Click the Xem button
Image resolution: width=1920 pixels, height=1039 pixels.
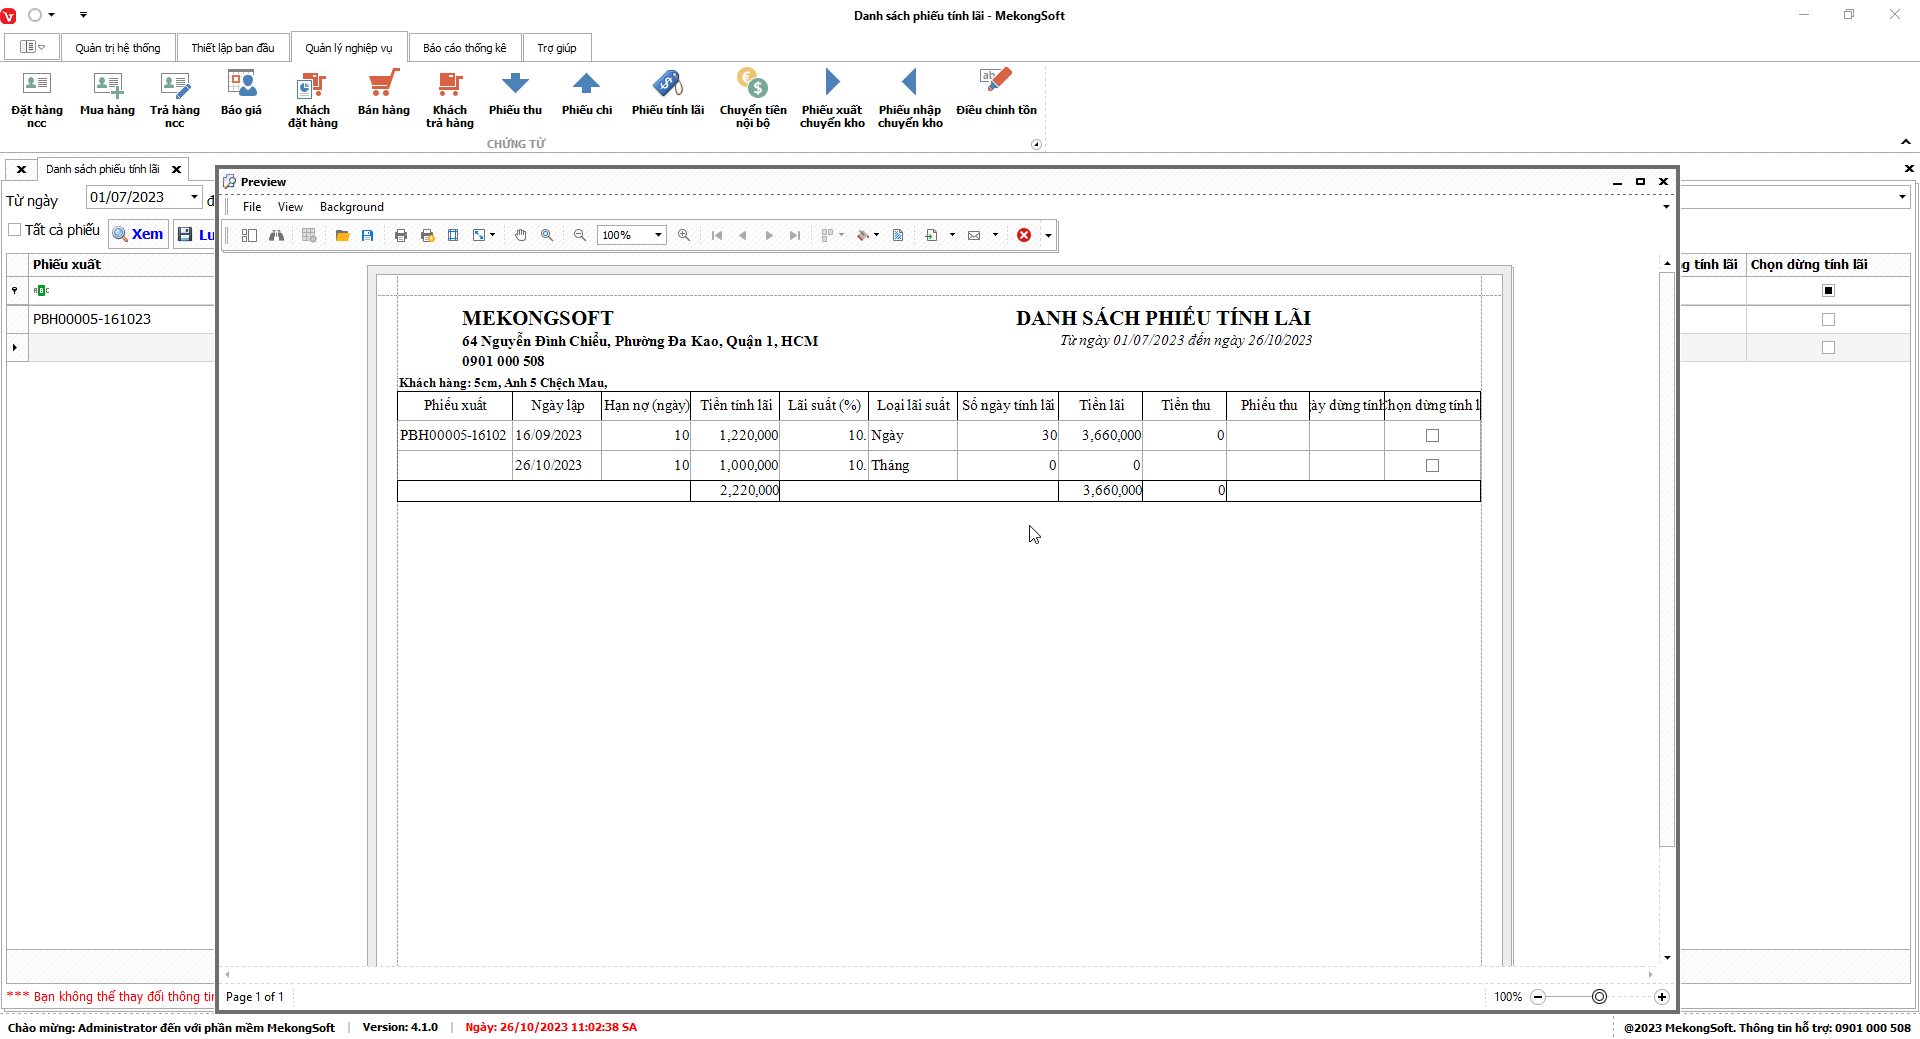(138, 234)
